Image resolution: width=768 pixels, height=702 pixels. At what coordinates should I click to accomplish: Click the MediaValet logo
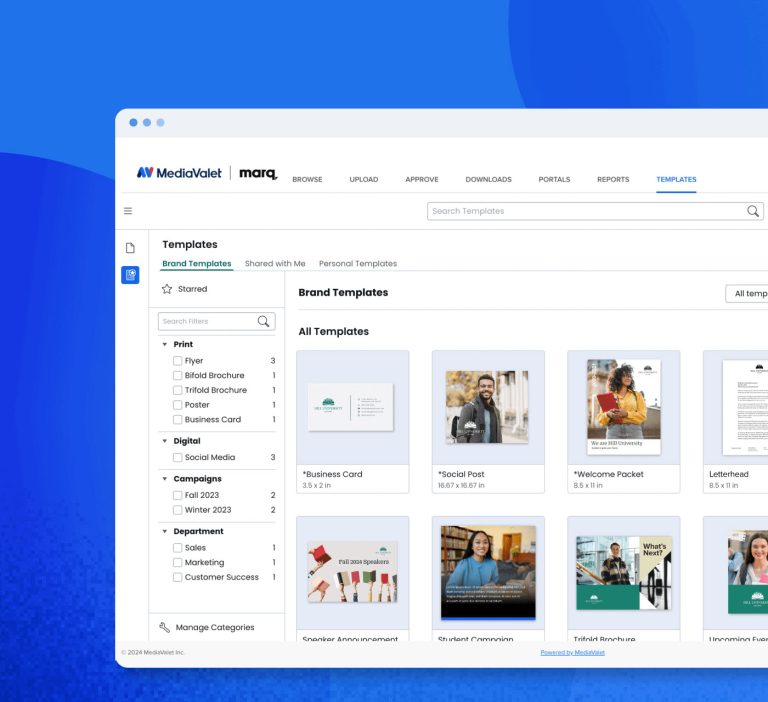coord(179,172)
